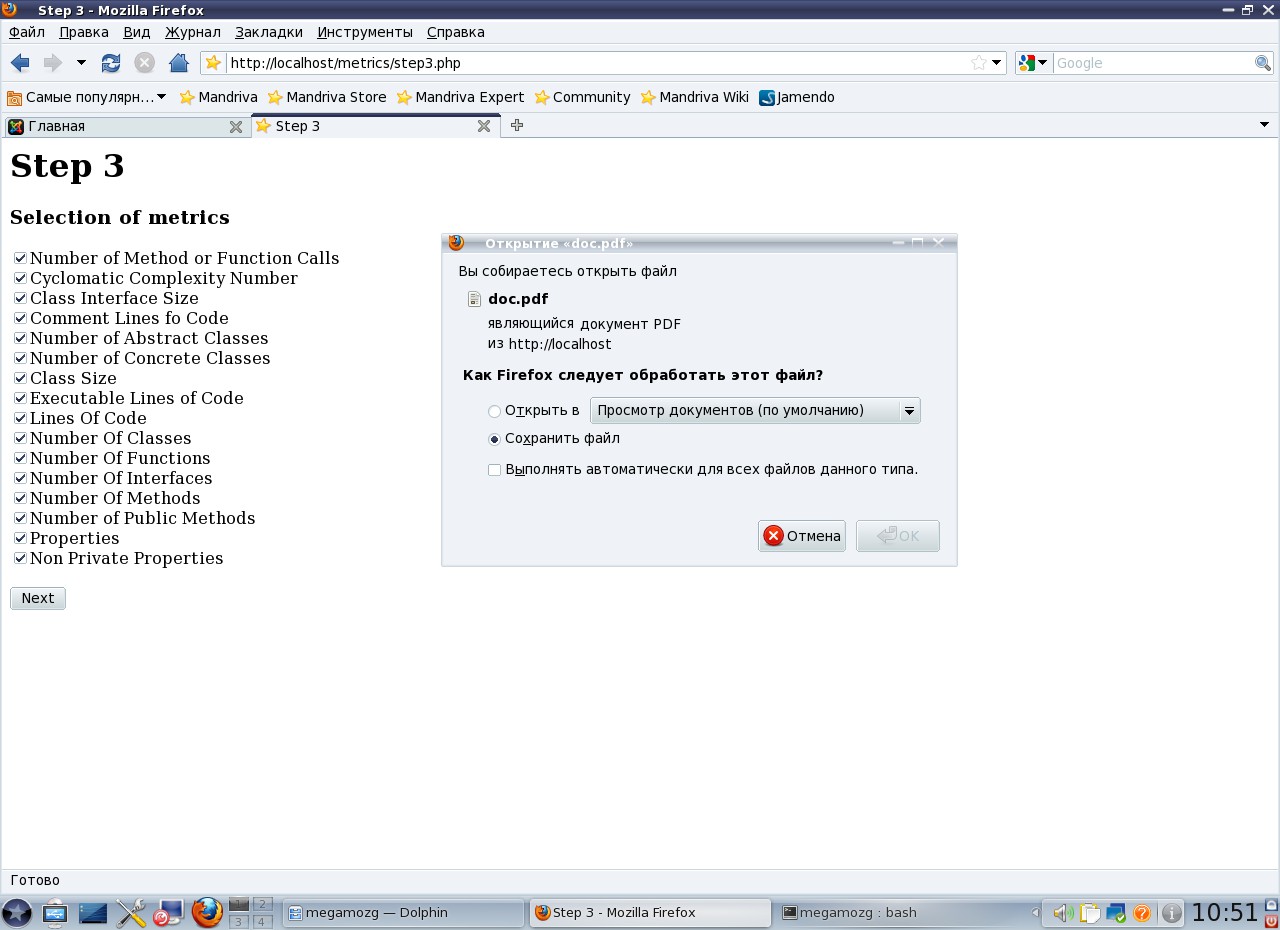The height and width of the screenshot is (930, 1280).
Task: Switch to megamozg — Dolphin taskbar window
Action: click(404, 913)
